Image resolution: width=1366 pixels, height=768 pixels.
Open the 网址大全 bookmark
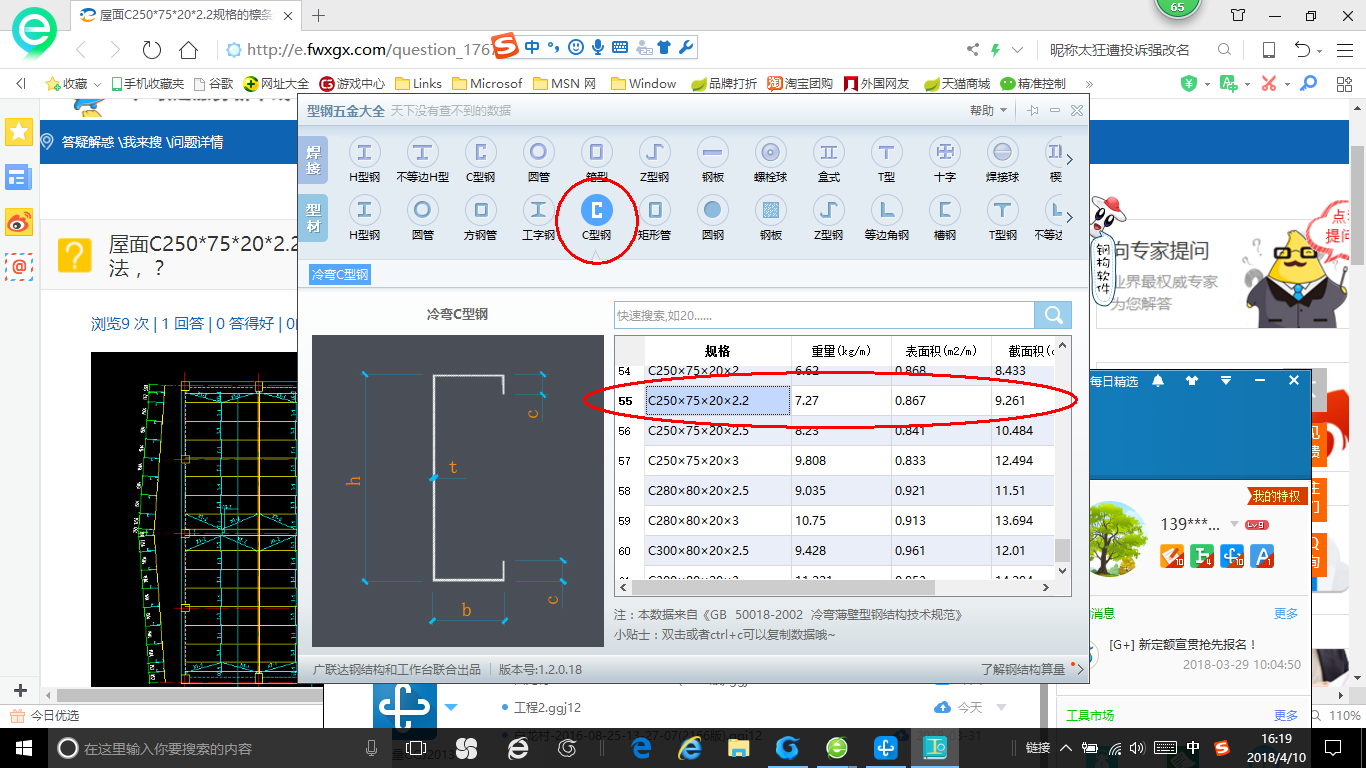[x=277, y=84]
